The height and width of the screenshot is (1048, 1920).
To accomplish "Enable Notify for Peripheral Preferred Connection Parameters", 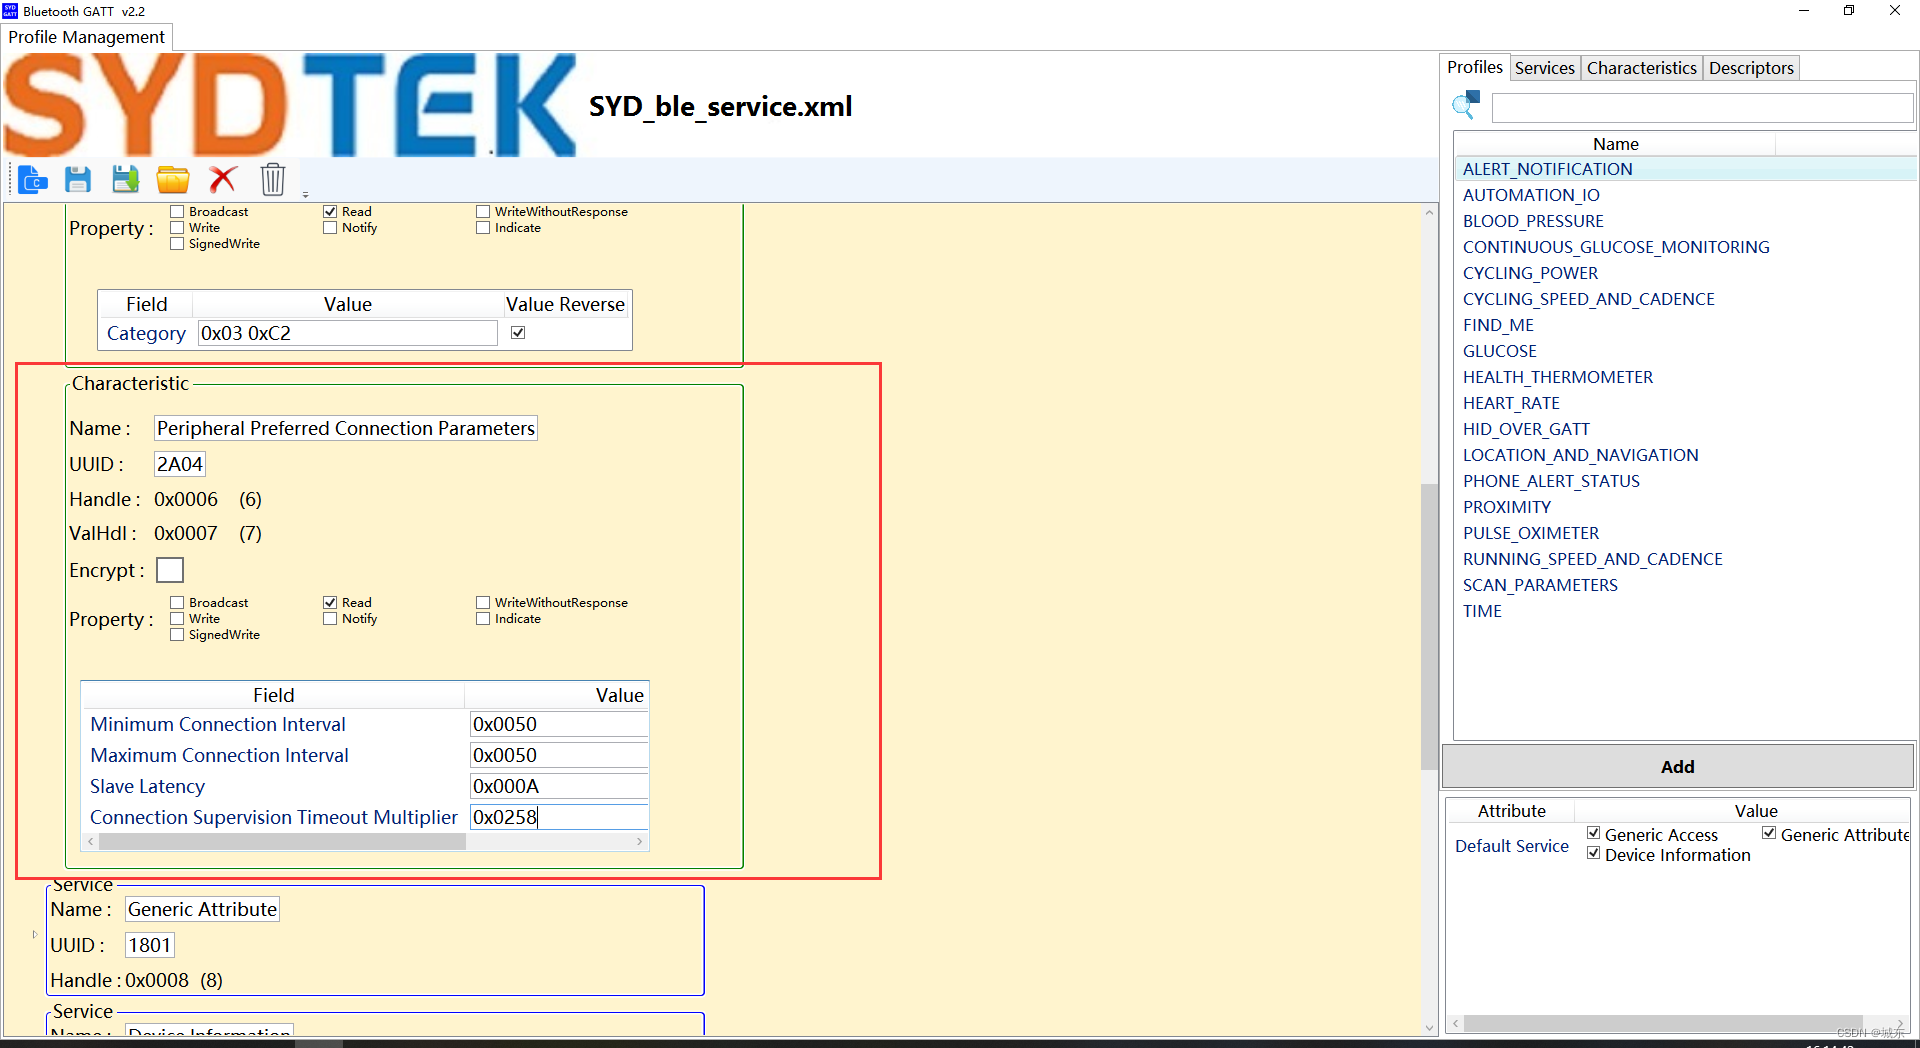I will [330, 619].
